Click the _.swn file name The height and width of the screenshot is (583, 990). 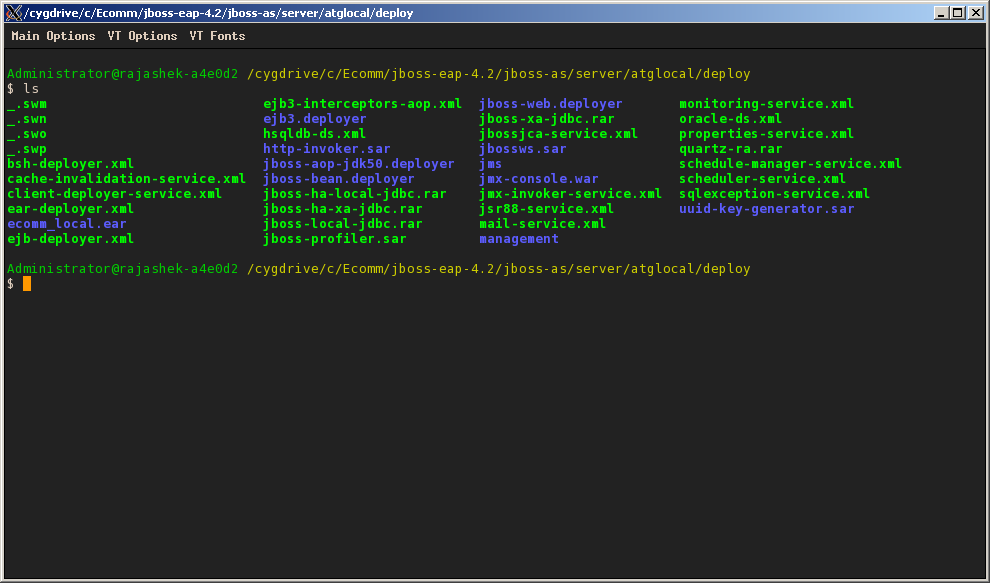(27, 119)
